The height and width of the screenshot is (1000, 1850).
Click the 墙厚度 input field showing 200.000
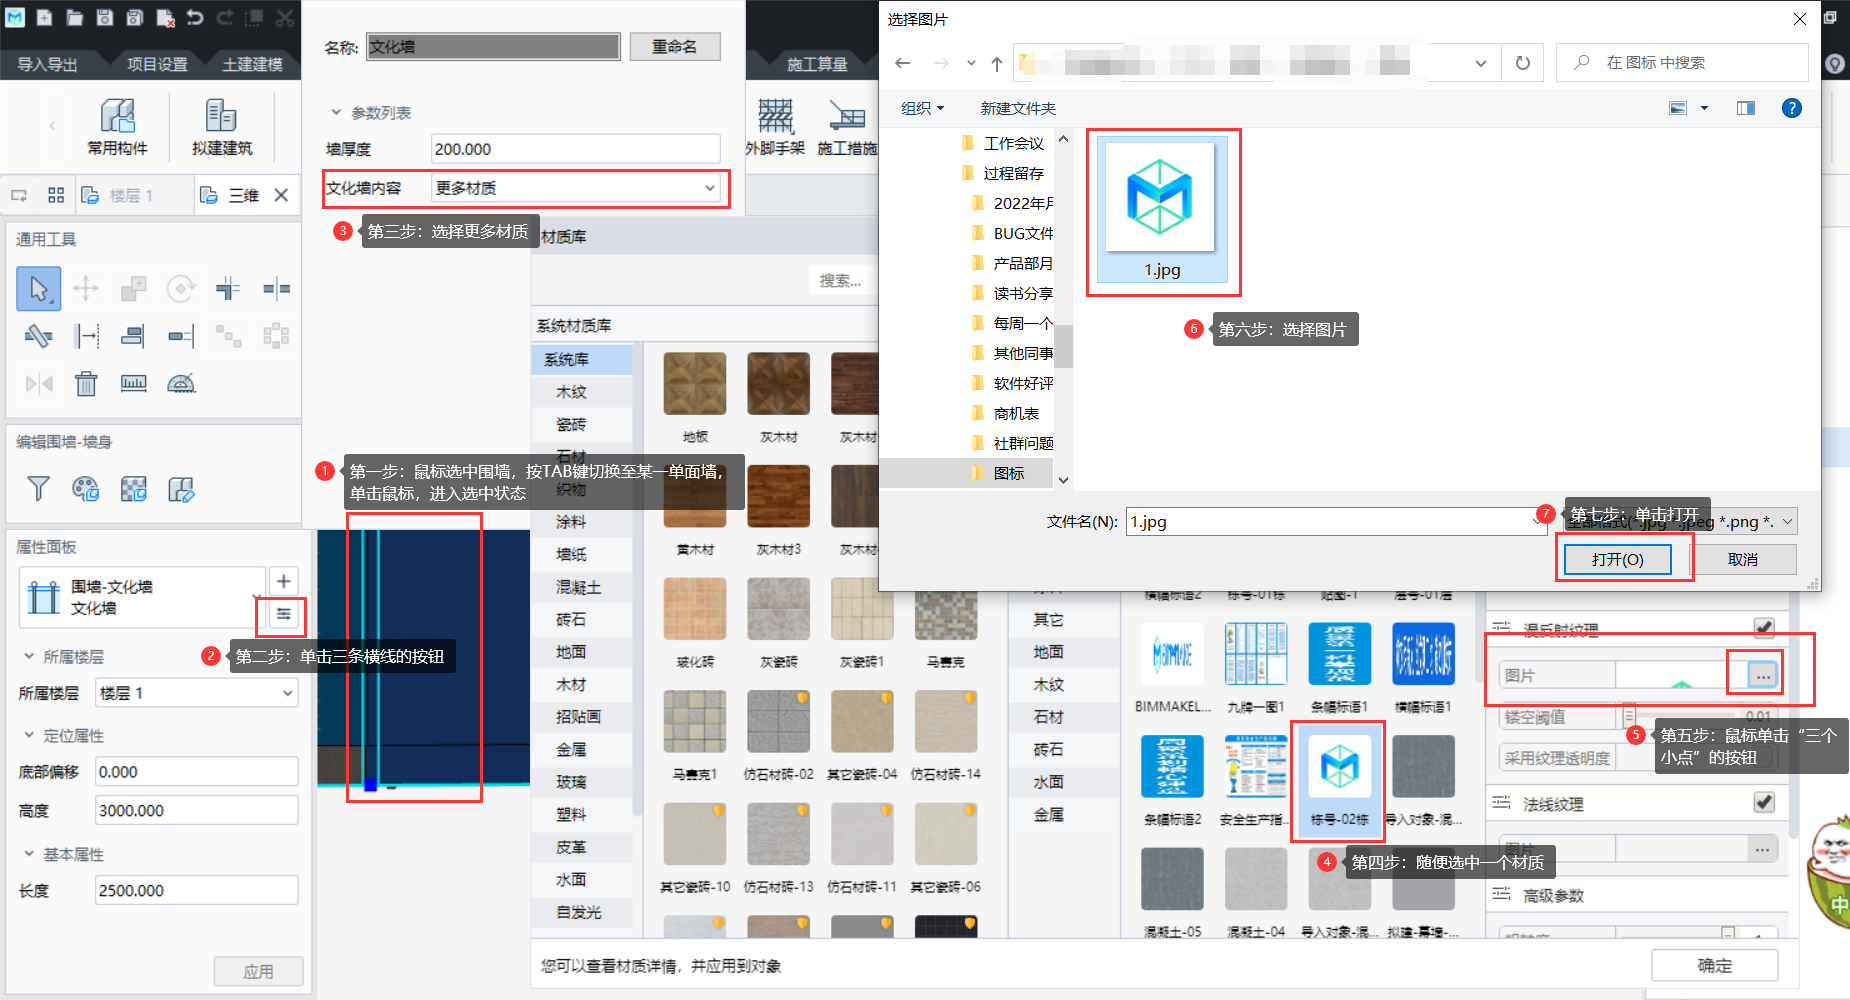[x=575, y=149]
